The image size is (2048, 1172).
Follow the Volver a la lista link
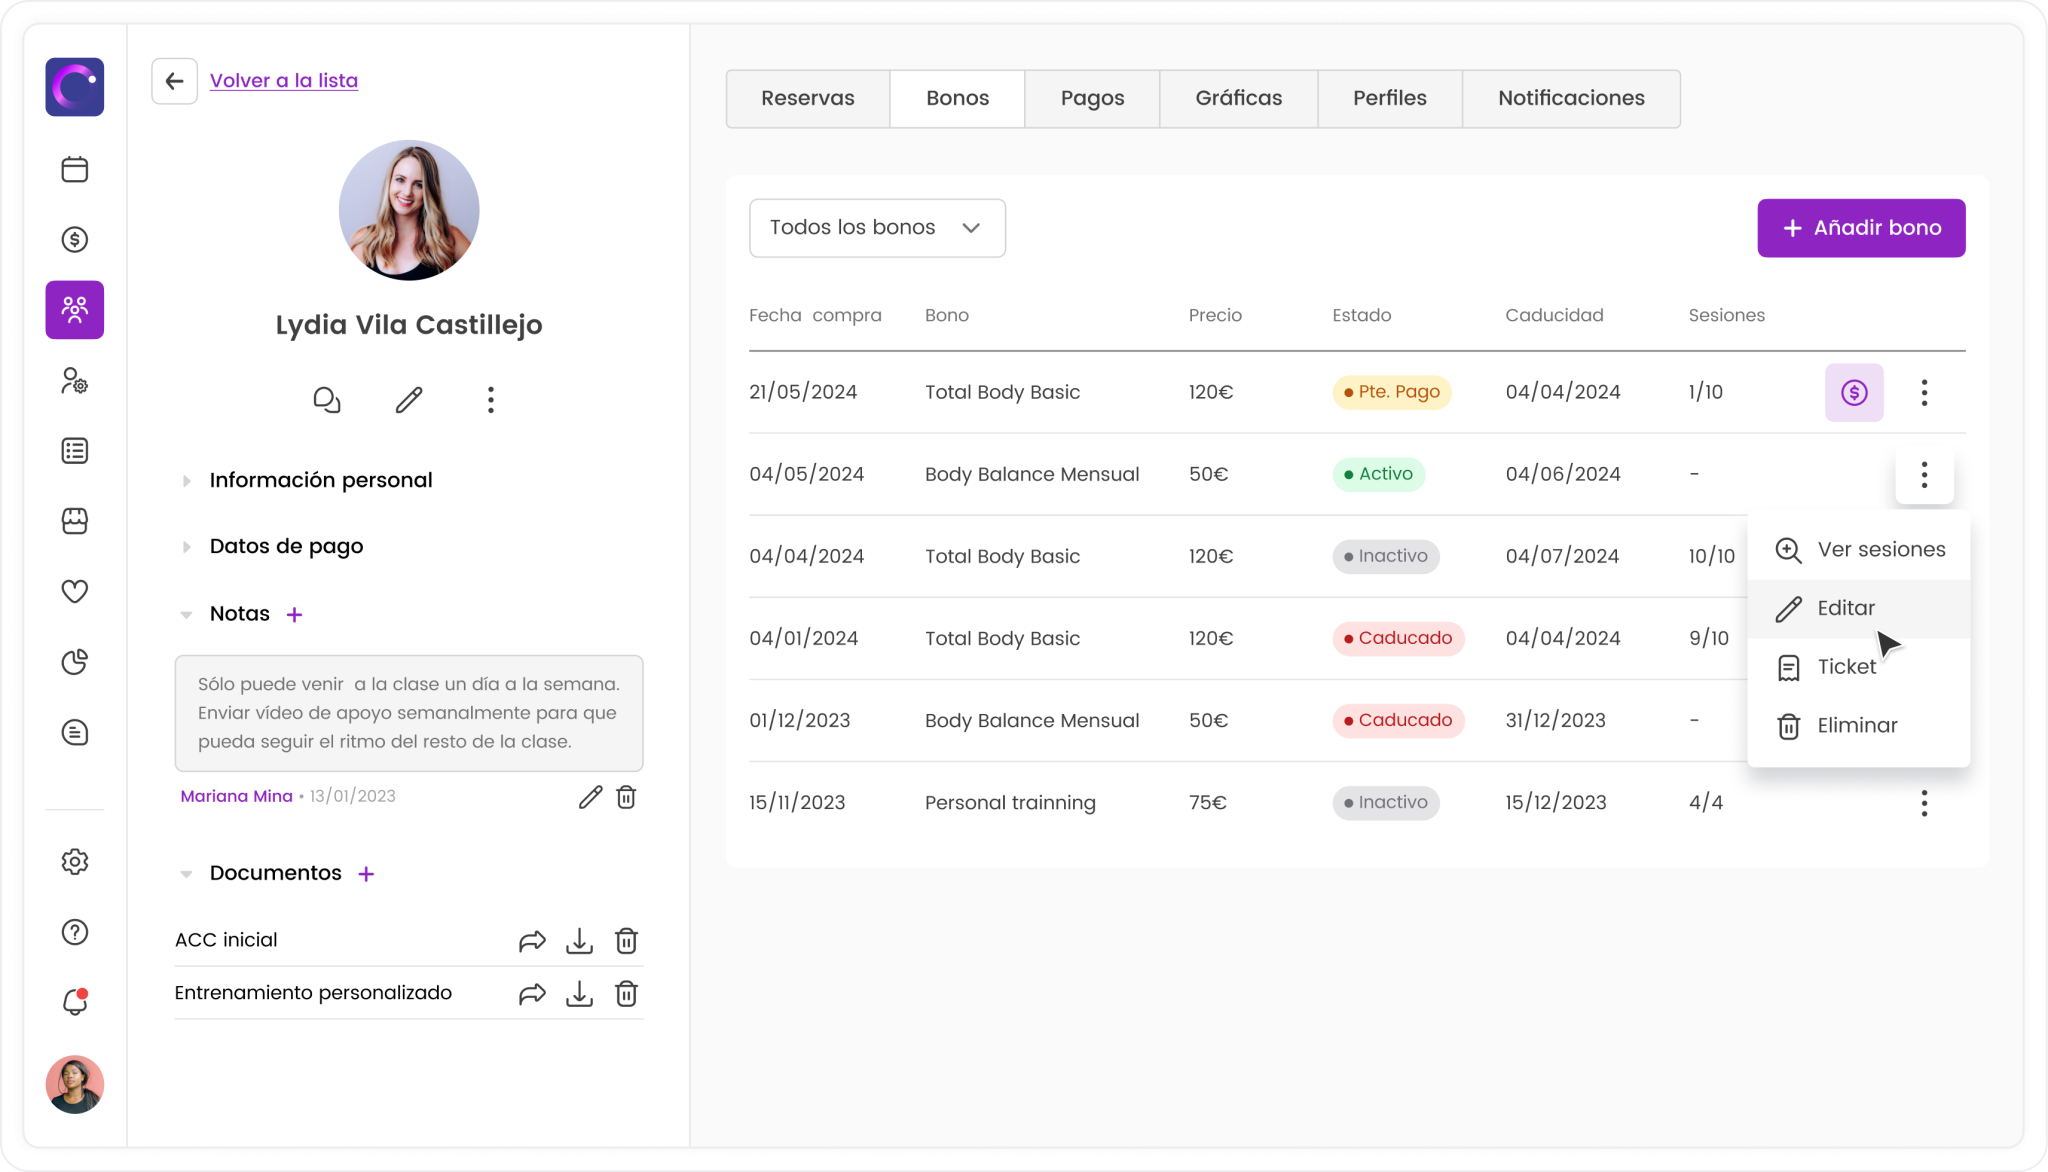[x=283, y=80]
